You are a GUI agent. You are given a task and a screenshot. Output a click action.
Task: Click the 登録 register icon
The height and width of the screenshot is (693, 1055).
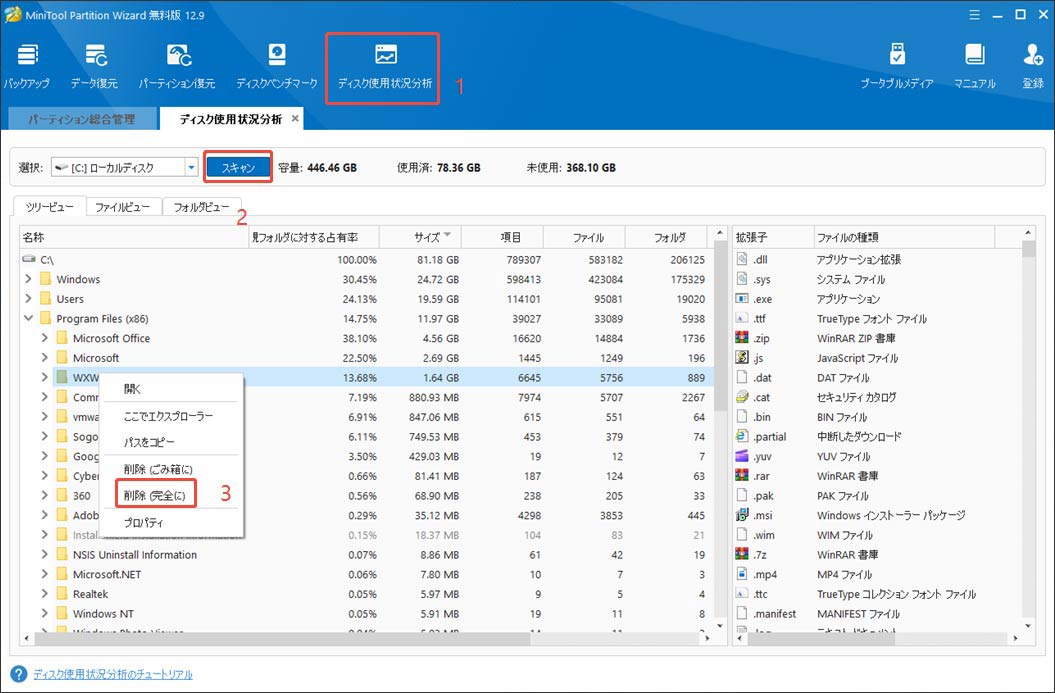(x=1033, y=66)
